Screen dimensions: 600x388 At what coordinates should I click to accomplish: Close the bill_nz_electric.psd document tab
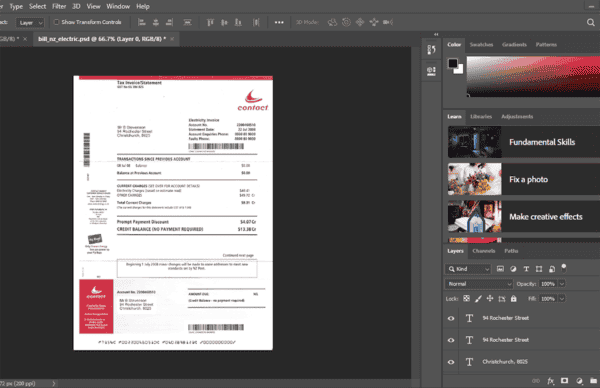(x=172, y=39)
